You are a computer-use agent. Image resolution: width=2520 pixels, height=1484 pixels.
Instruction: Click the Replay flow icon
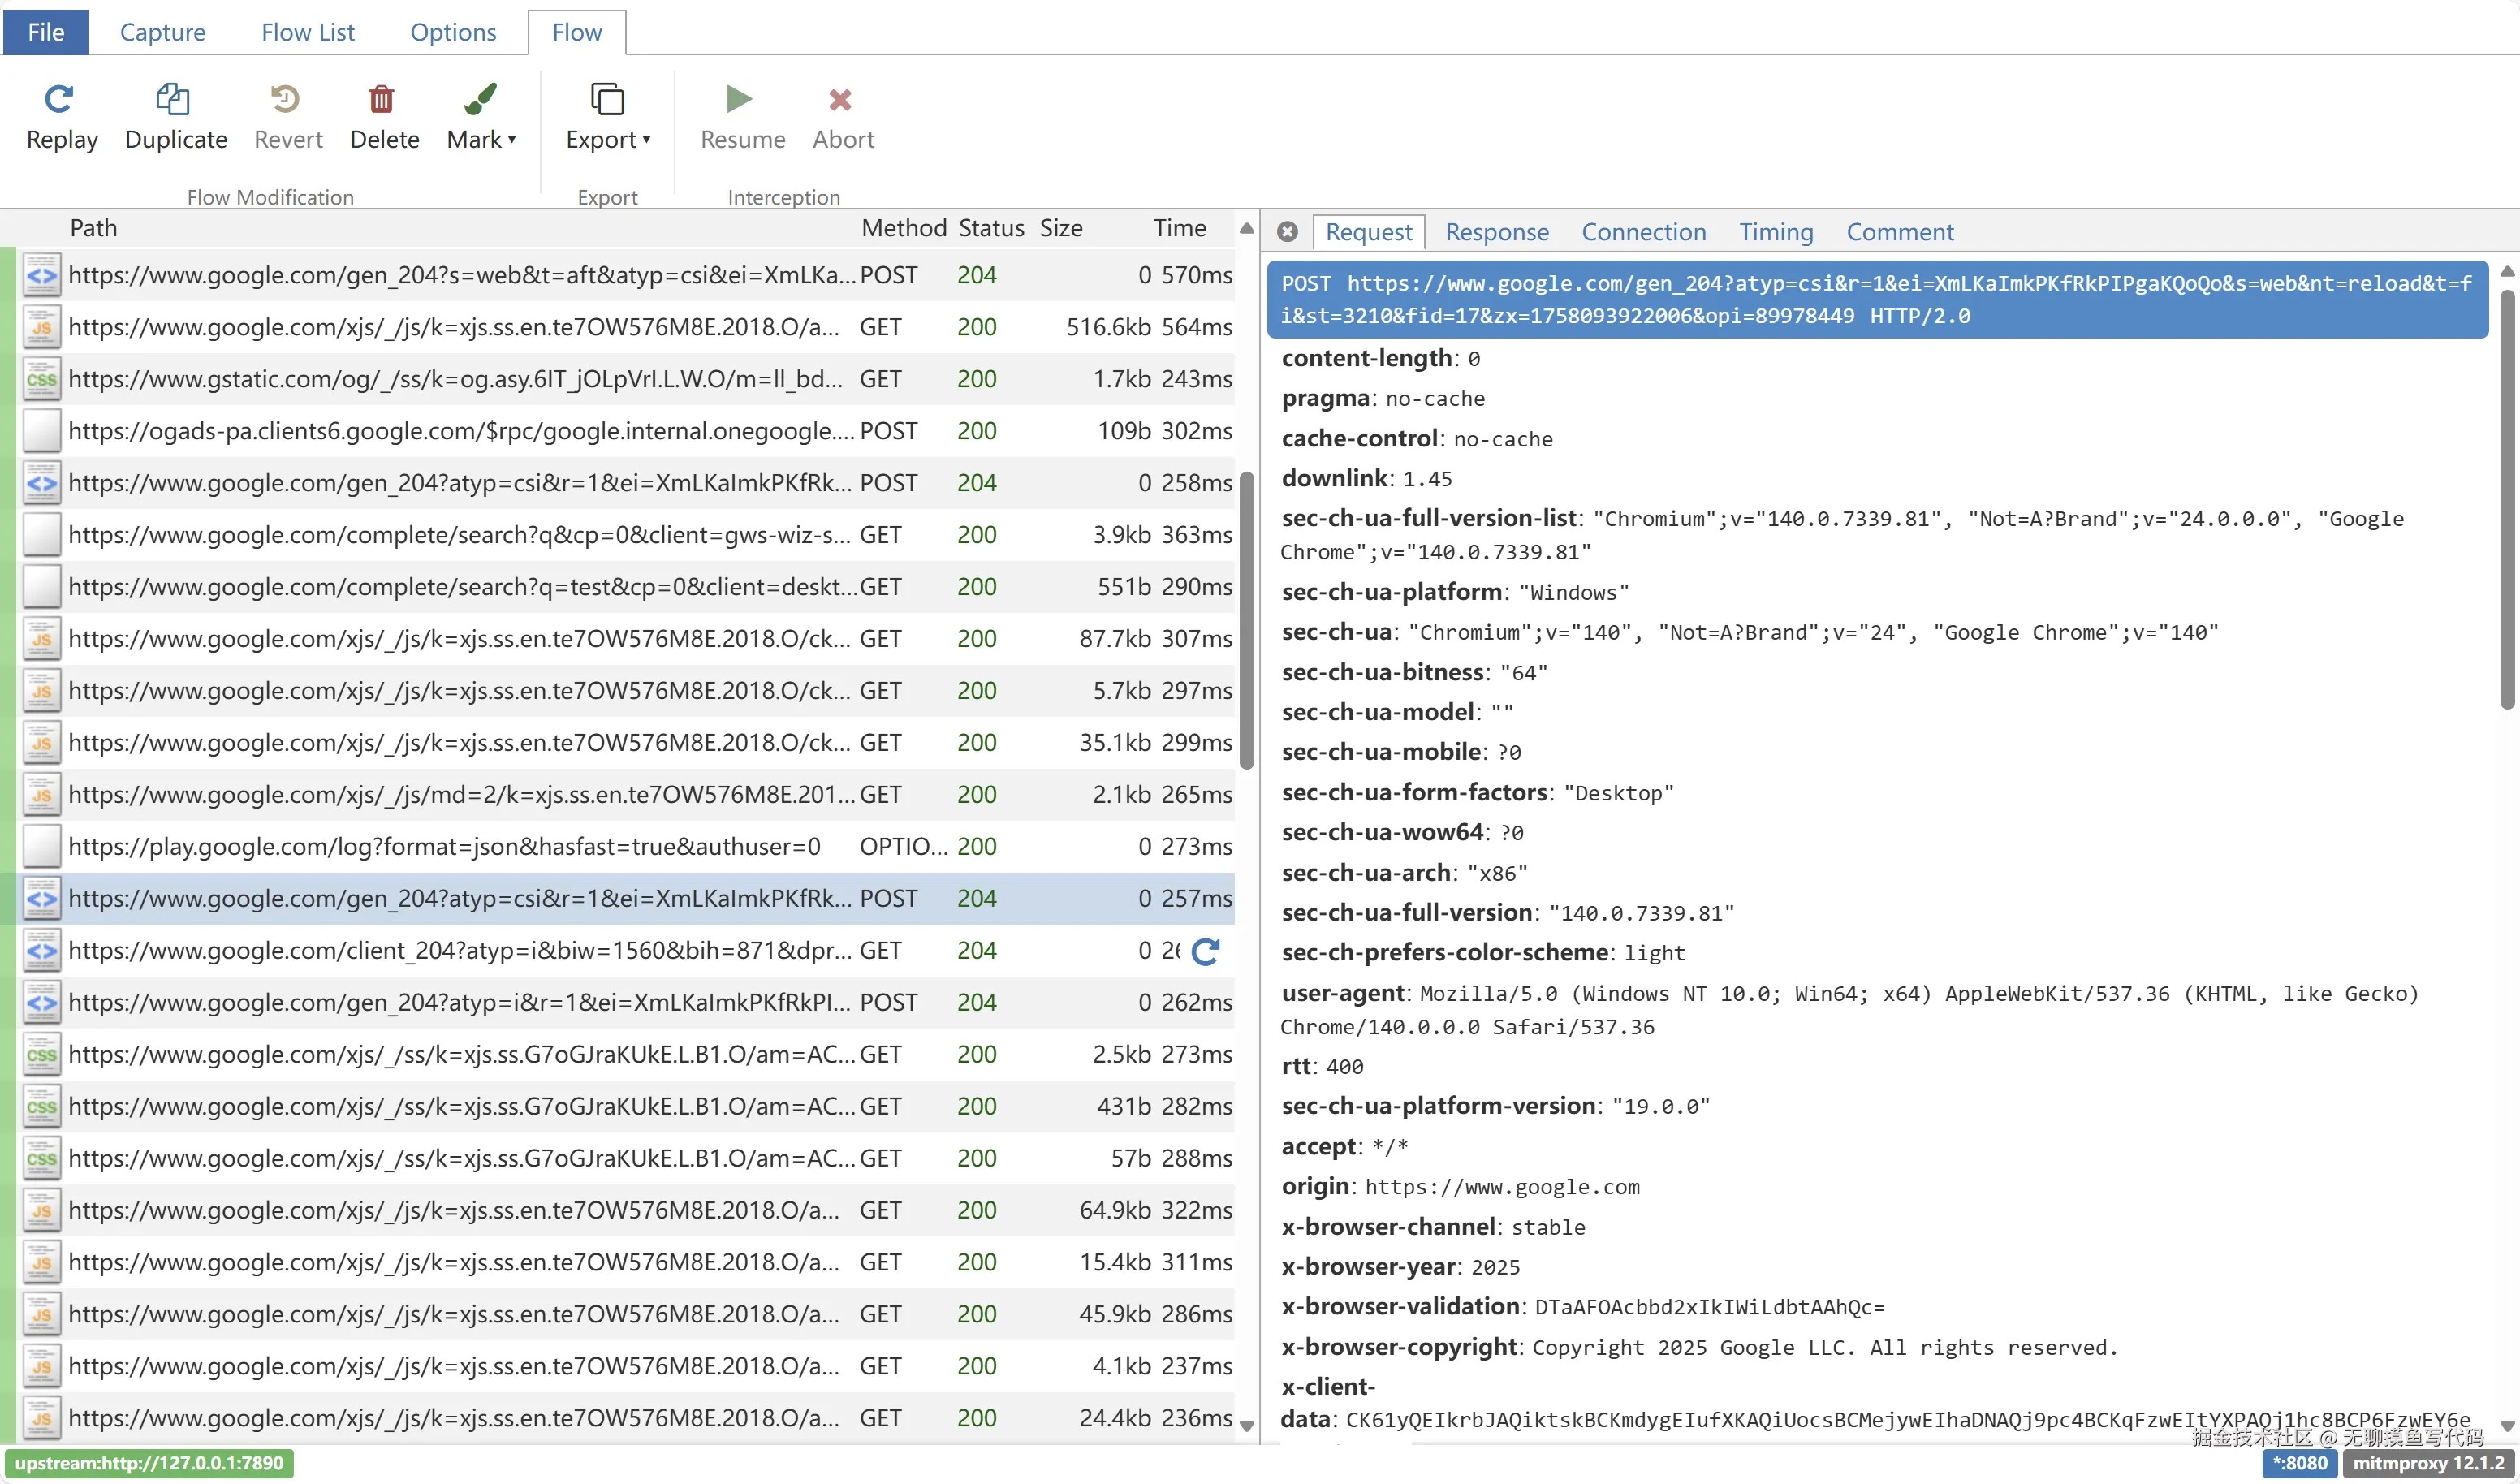[59, 99]
